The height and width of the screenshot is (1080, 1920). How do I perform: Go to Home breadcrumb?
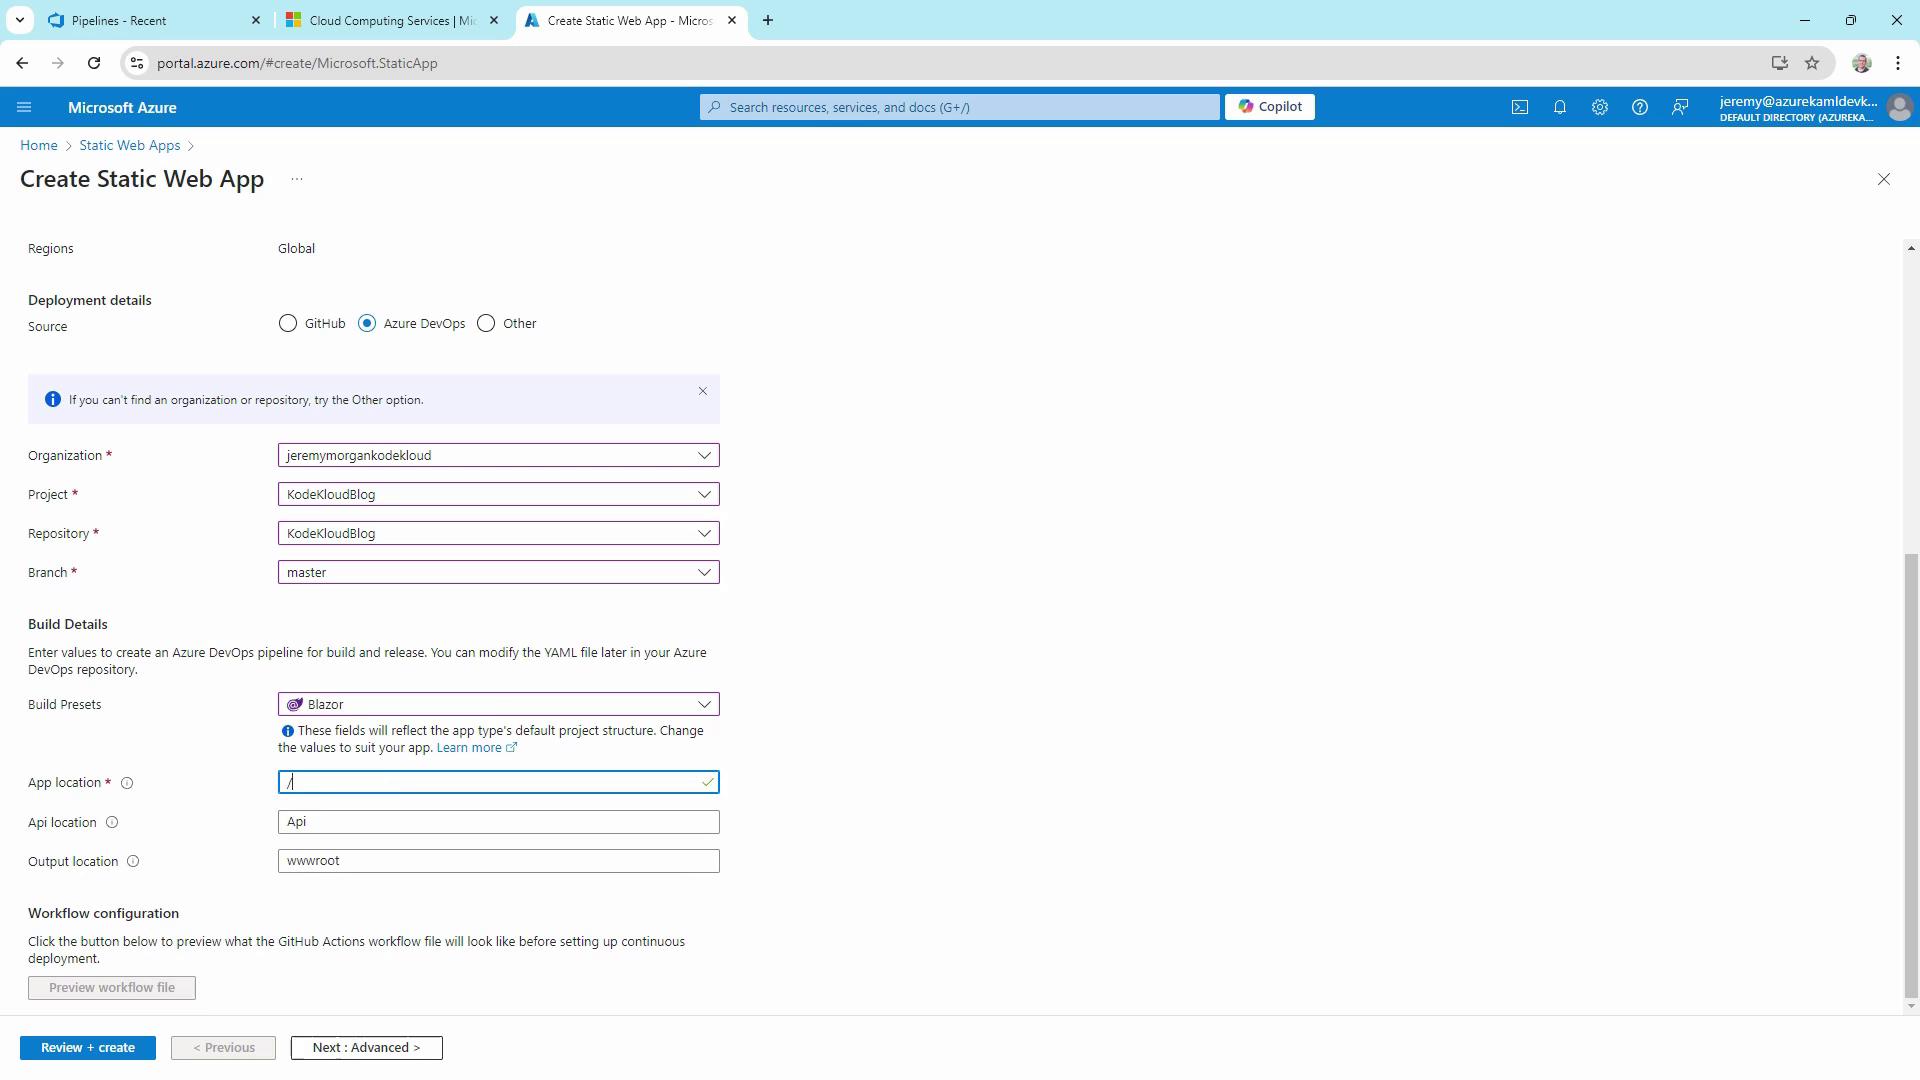point(39,145)
